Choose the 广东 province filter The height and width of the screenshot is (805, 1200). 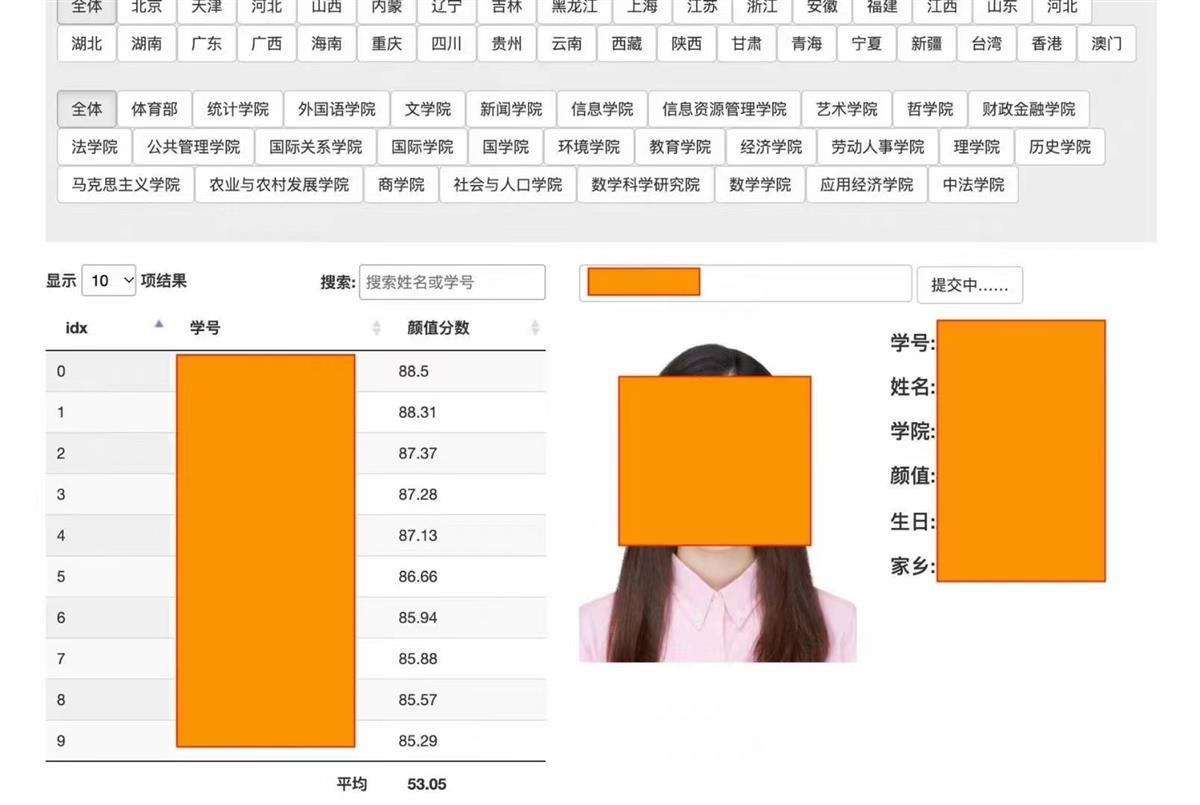[x=206, y=43]
